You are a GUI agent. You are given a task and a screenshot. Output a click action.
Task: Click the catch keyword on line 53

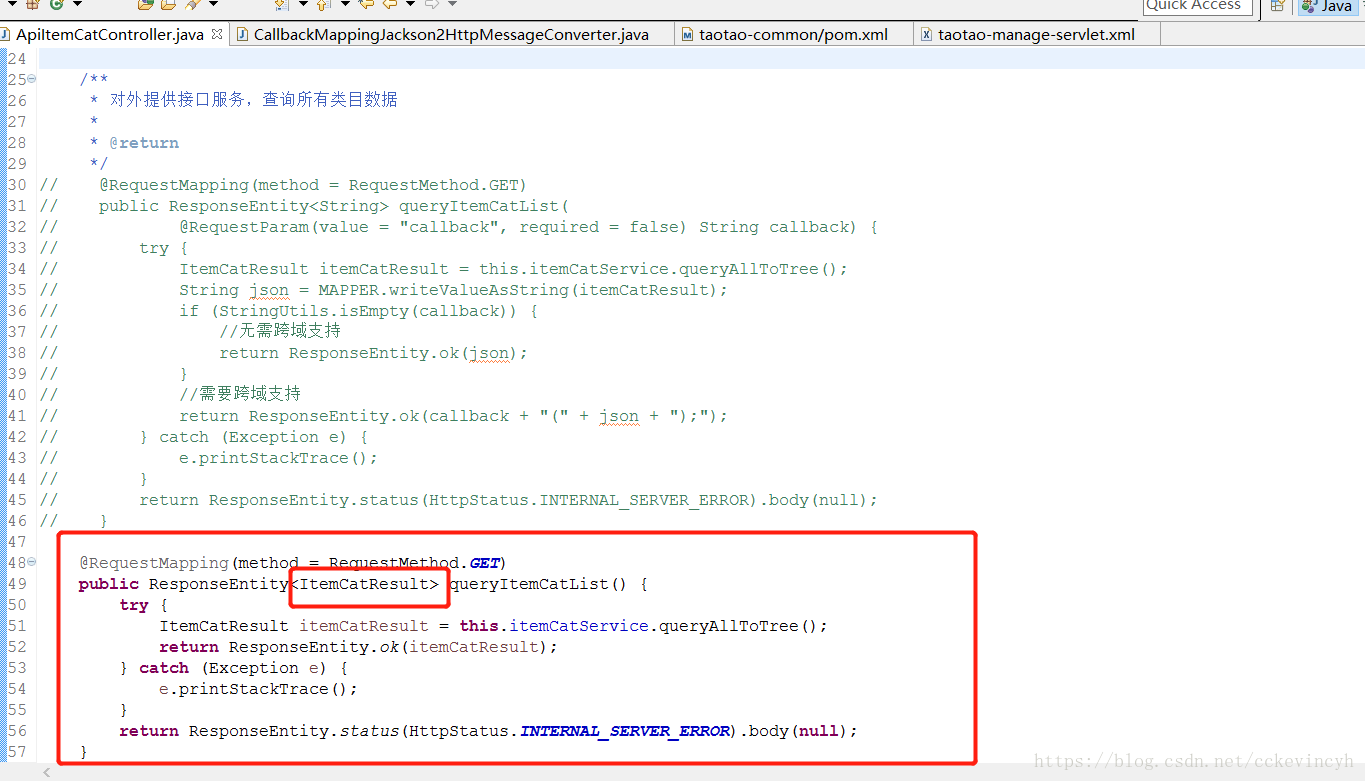pos(164,668)
